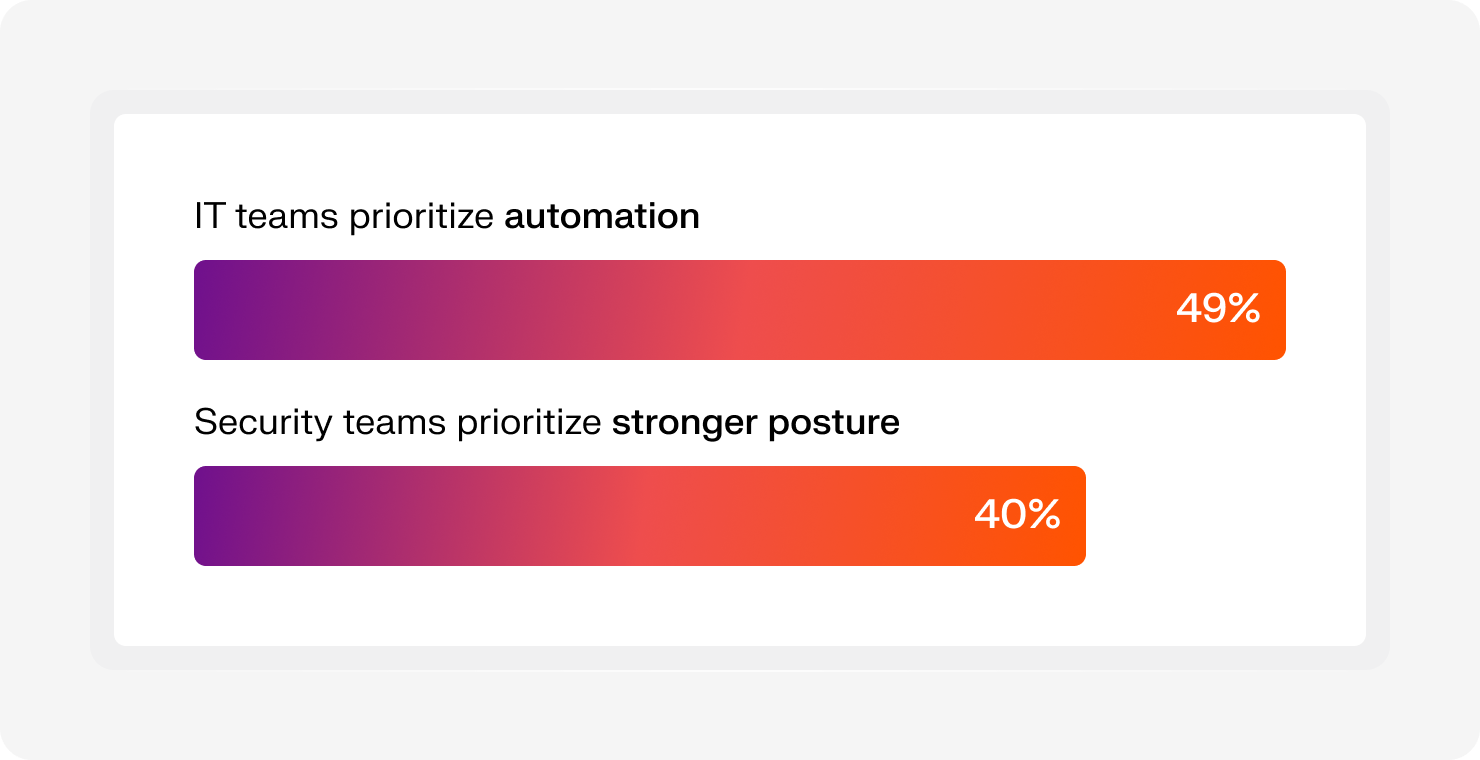Click the word "Security"
This screenshot has height=760, width=1480.
263,424
